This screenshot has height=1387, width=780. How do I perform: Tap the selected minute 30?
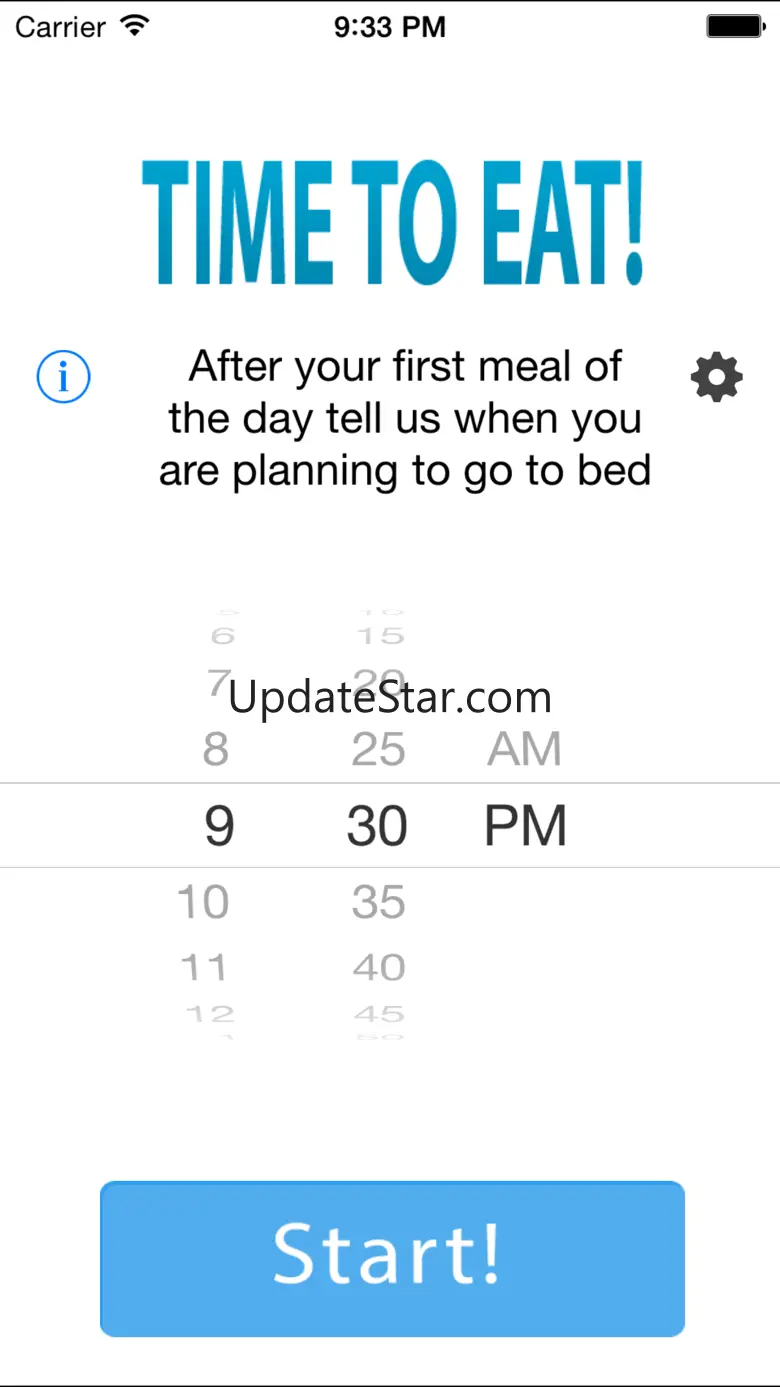click(377, 826)
